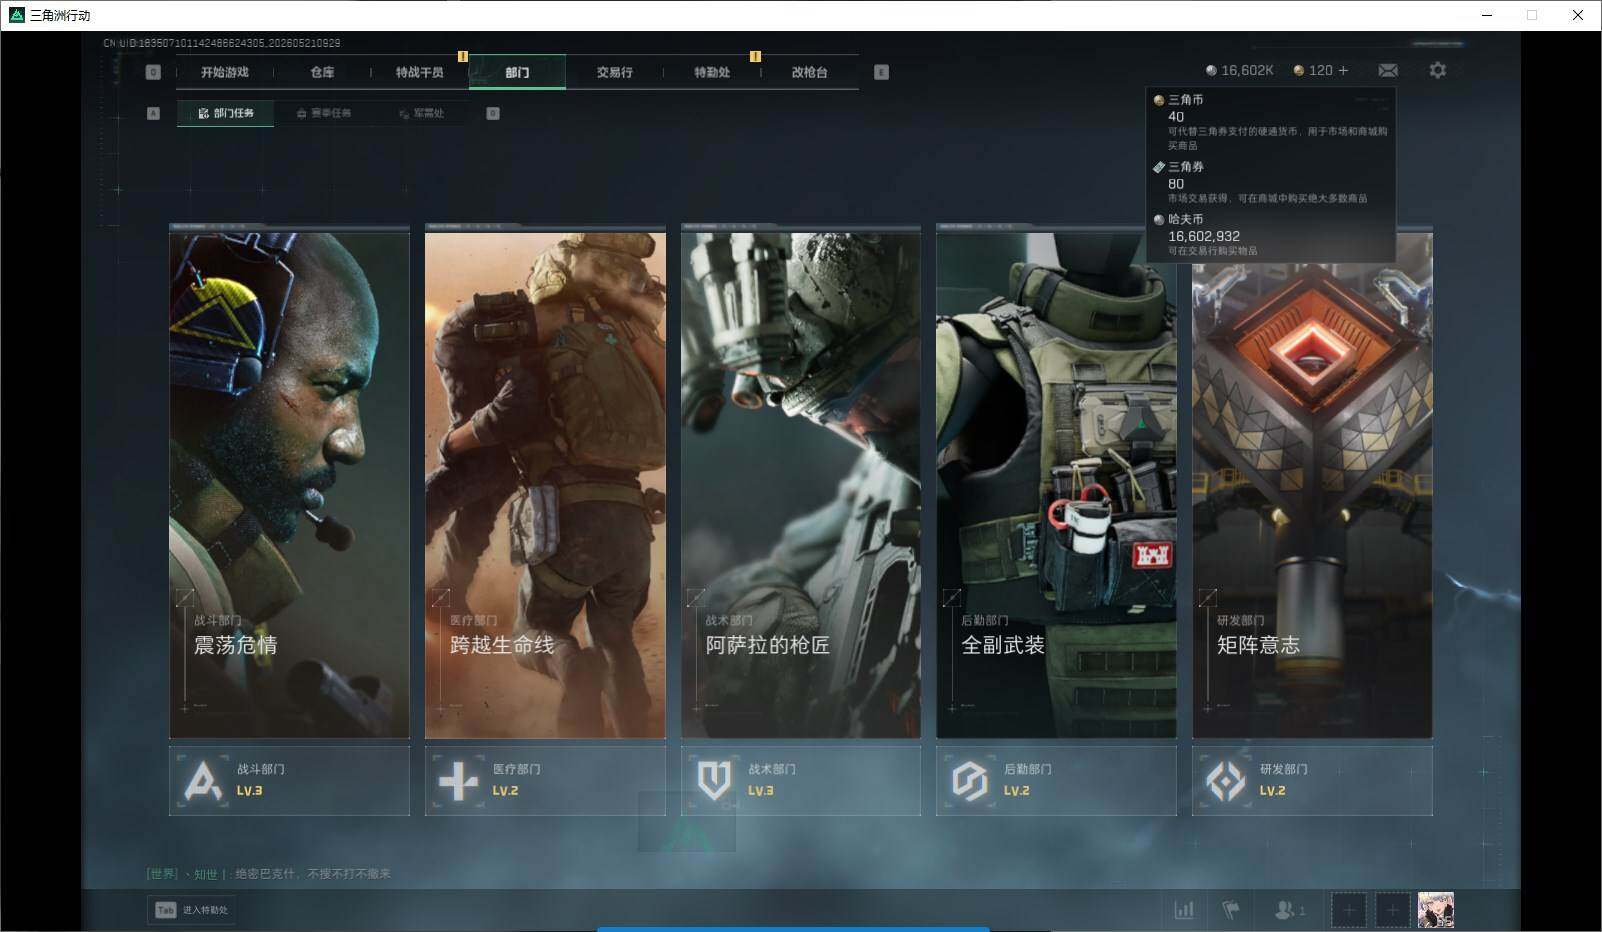Click the CN UID text at top

222,43
